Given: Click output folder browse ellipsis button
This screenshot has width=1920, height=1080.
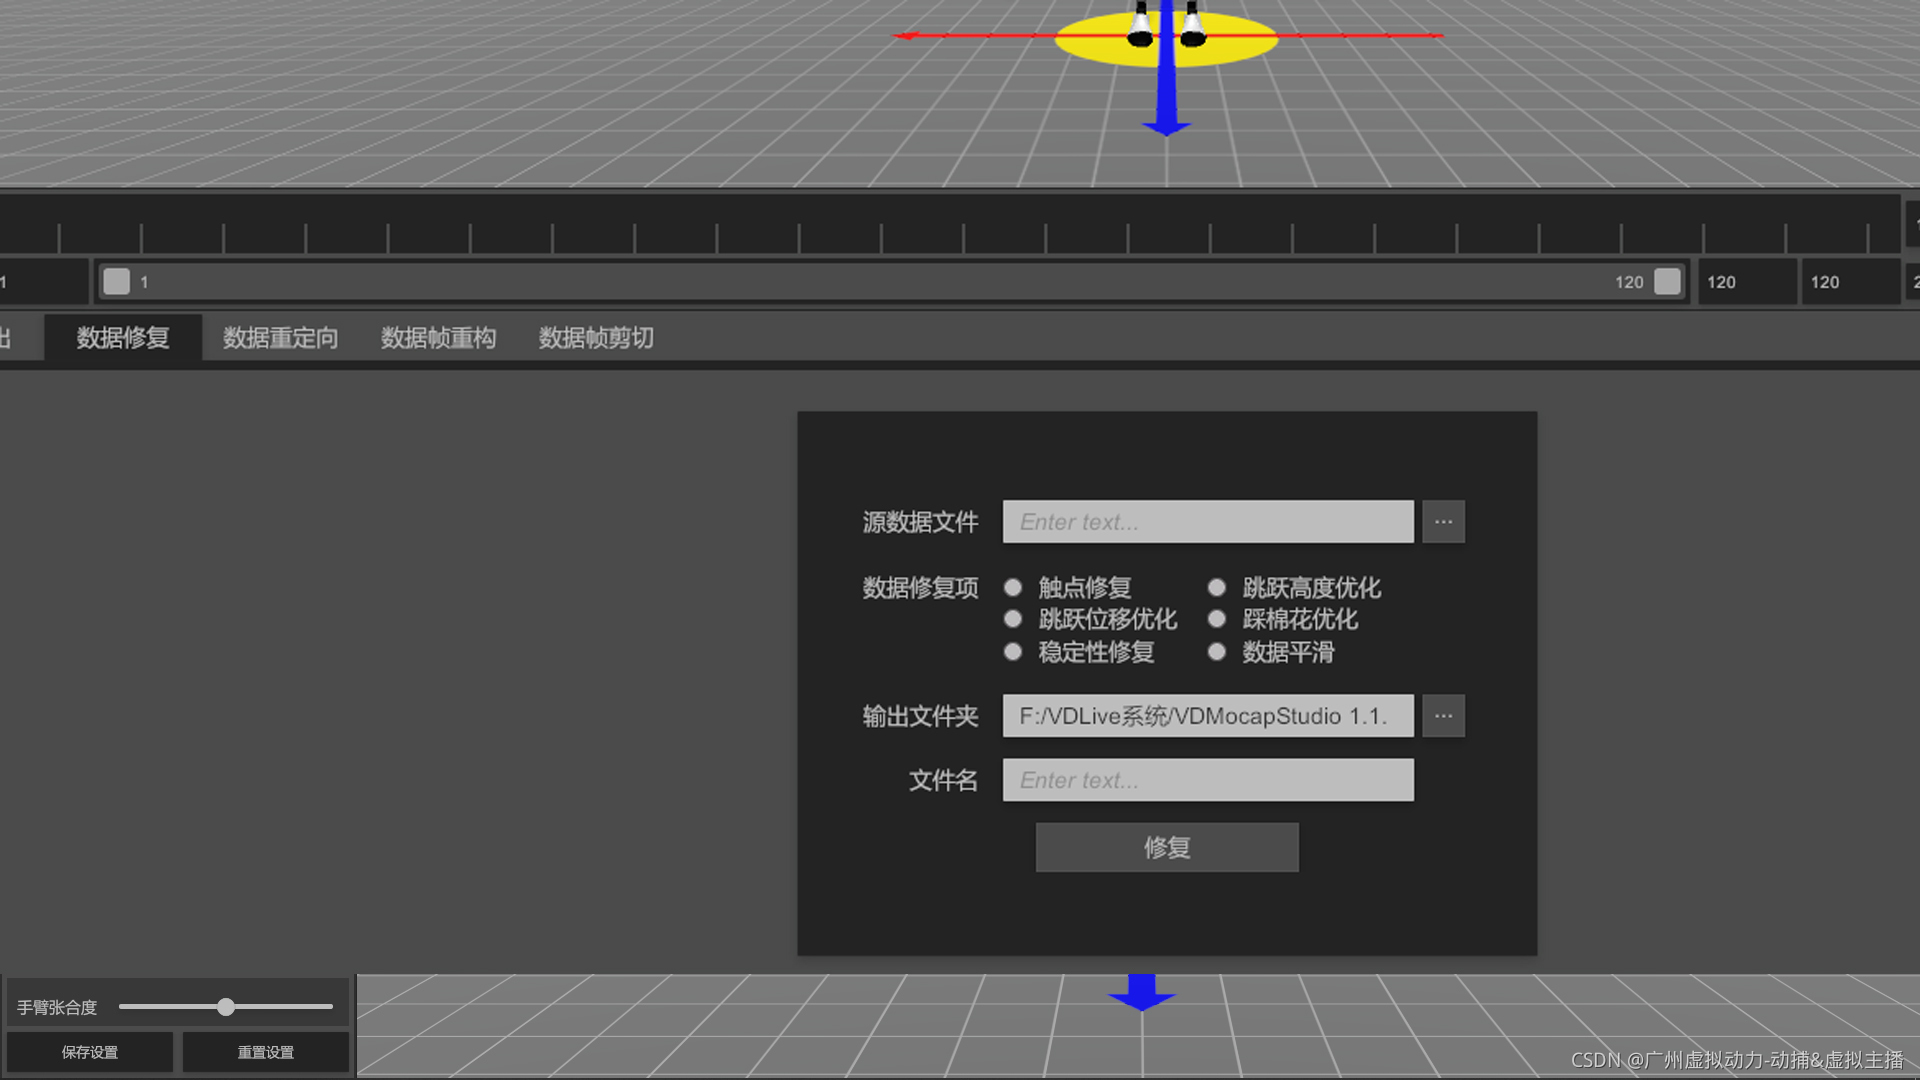Looking at the screenshot, I should (1443, 716).
